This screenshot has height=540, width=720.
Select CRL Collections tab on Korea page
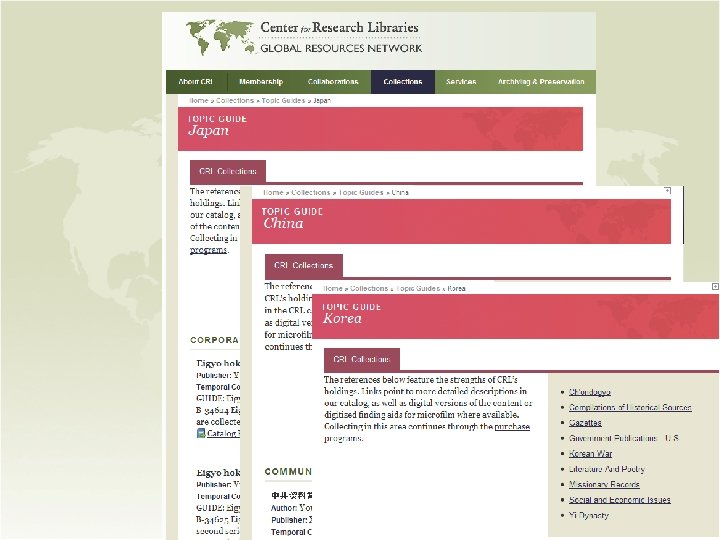tap(362, 359)
